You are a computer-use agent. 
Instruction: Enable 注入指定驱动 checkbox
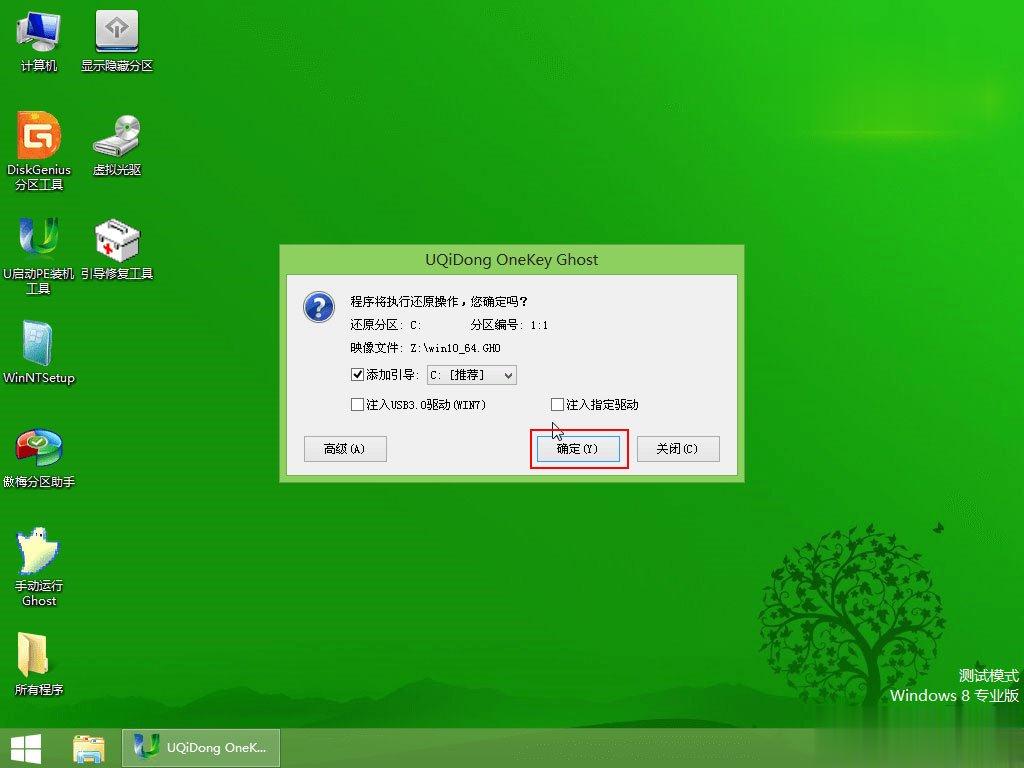(557, 405)
